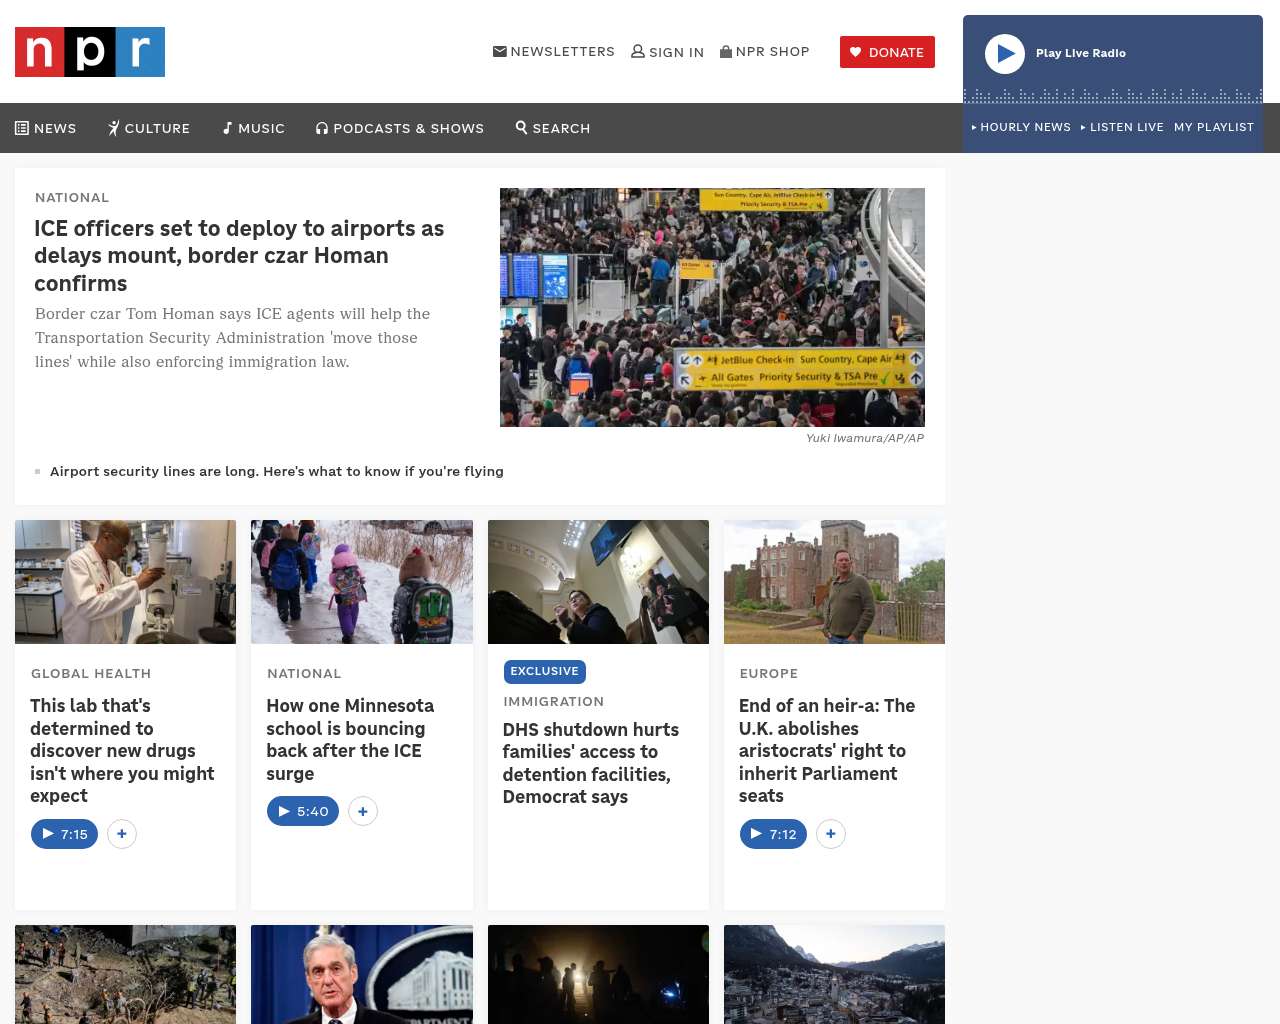
Task: Open the mountain town thumbnail
Action: [834, 974]
